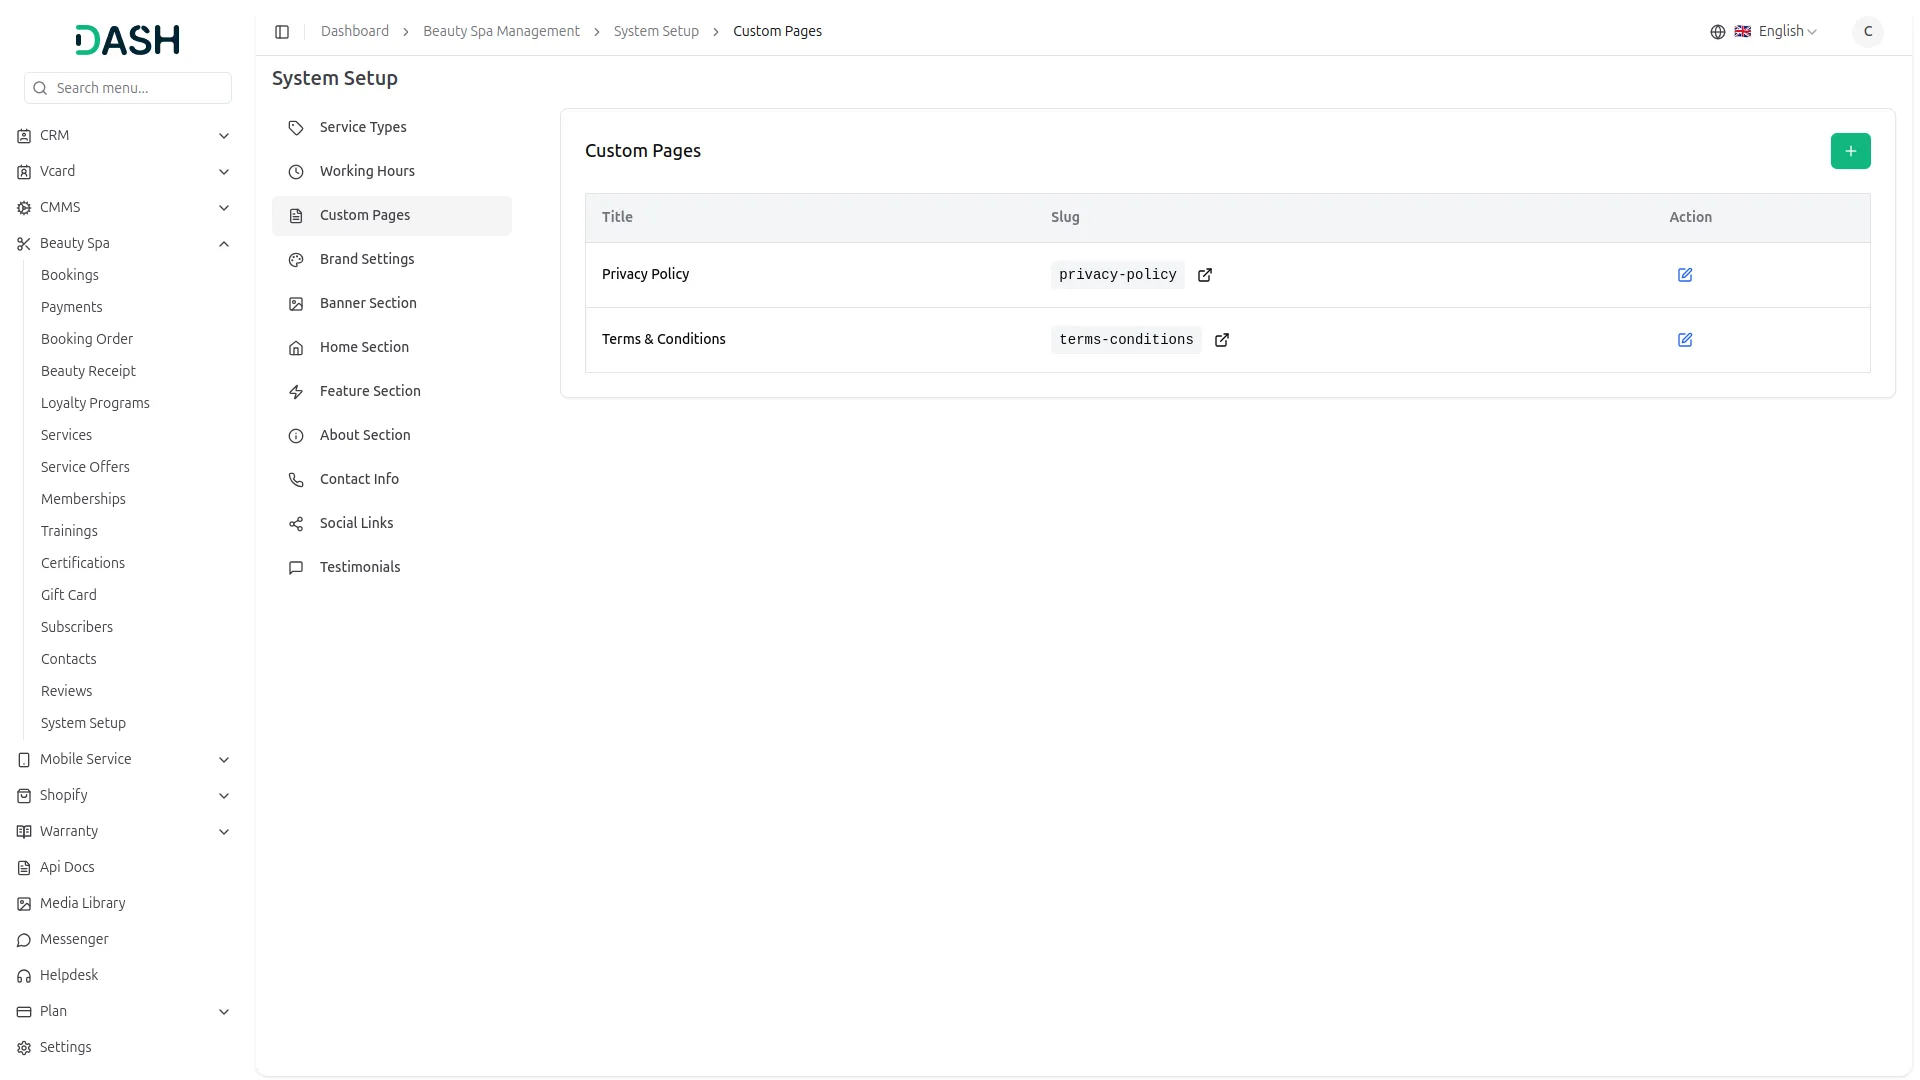Click the globe language icon

[1717, 32]
